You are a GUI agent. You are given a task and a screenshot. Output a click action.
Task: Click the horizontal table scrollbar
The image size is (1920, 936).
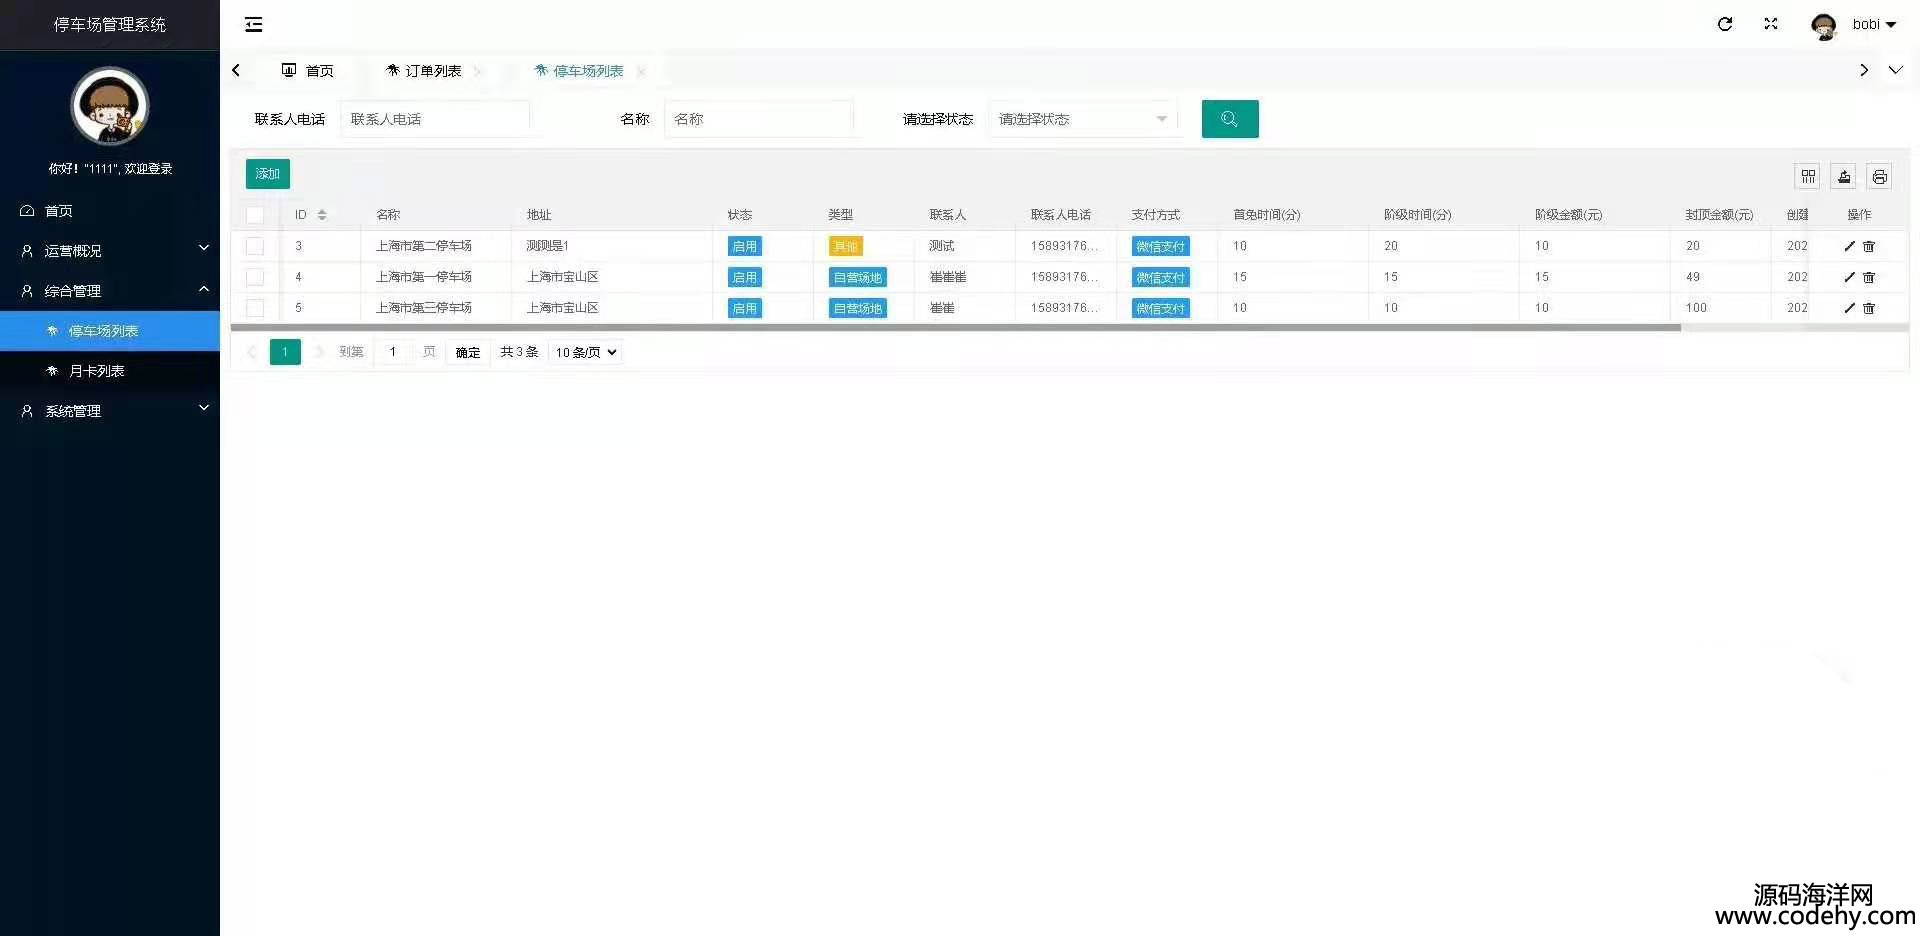pyautogui.click(x=955, y=328)
